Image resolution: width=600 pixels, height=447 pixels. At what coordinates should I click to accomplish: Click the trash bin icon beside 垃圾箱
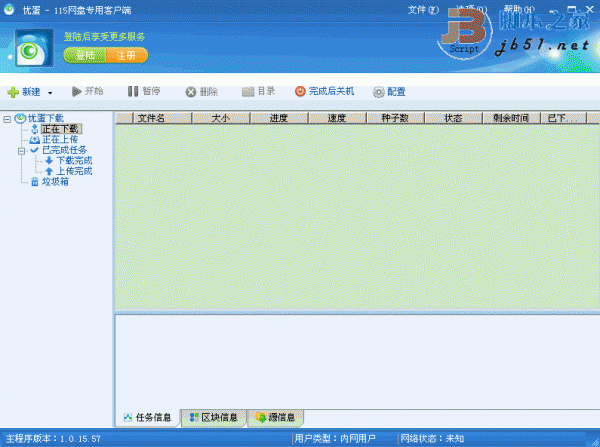[x=34, y=181]
